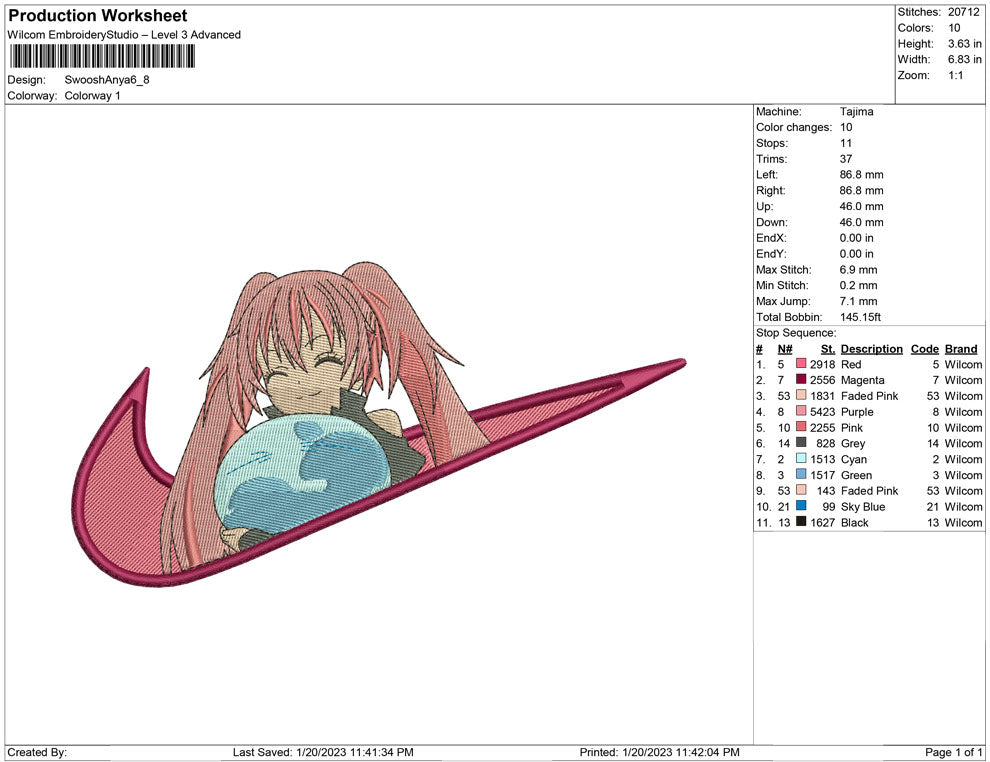990x762 pixels.
Task: Select the Grey color swatch
Action: [x=801, y=444]
